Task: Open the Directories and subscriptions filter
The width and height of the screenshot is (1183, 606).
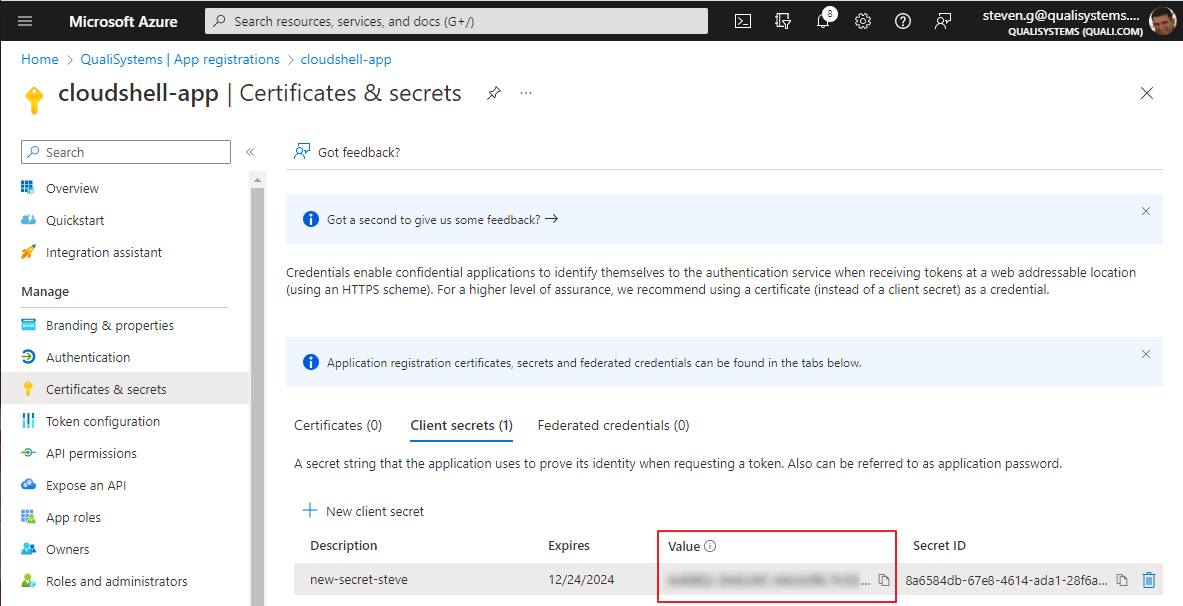Action: pos(783,21)
